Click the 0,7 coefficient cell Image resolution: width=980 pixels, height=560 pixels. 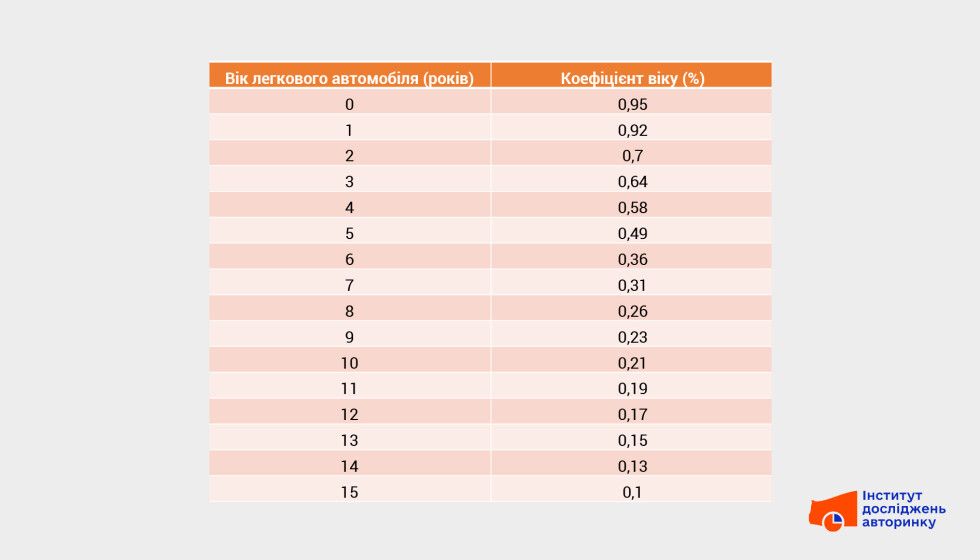coord(632,156)
